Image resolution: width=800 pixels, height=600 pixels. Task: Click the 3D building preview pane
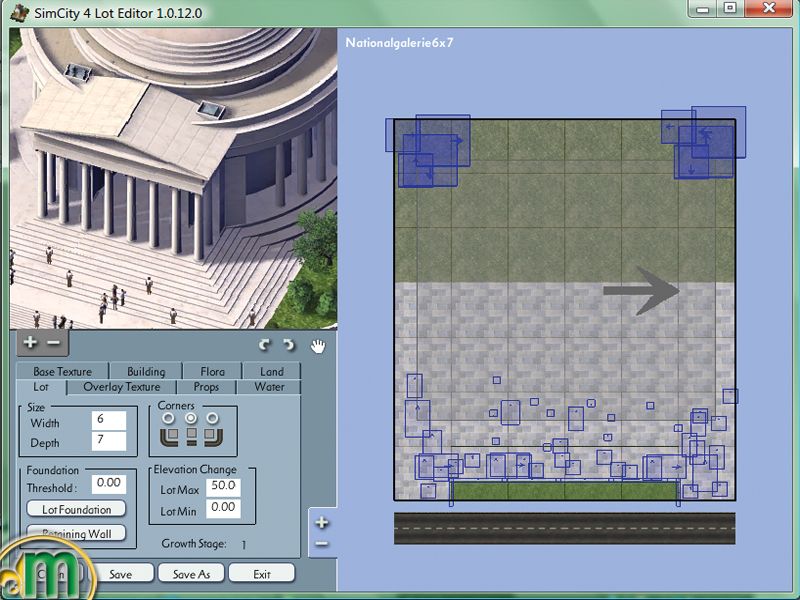pos(173,179)
